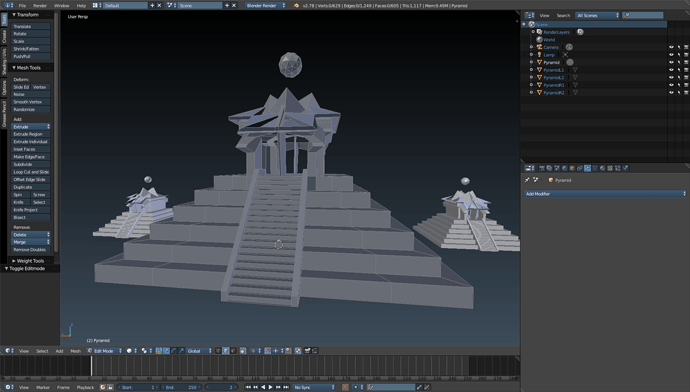The height and width of the screenshot is (392, 690).
Task: Expand the Weight Tools panel
Action: 30,261
